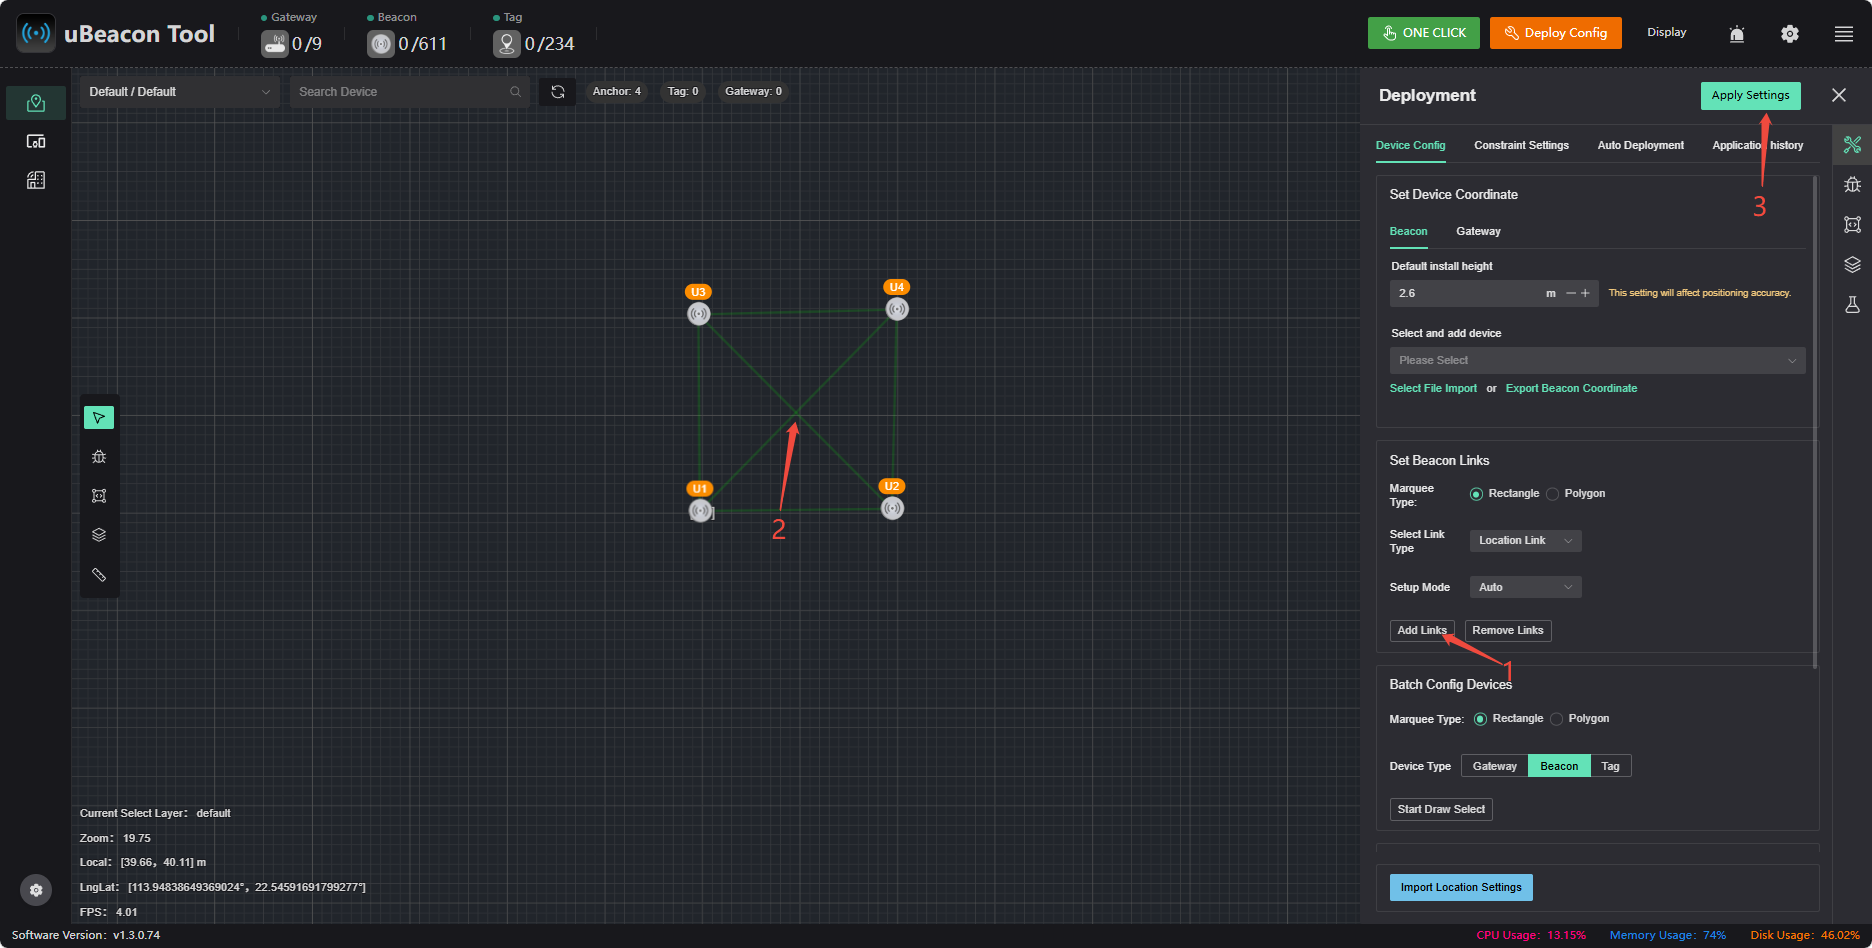The height and width of the screenshot is (948, 1872).
Task: Choose Beacon device type
Action: click(x=1559, y=766)
